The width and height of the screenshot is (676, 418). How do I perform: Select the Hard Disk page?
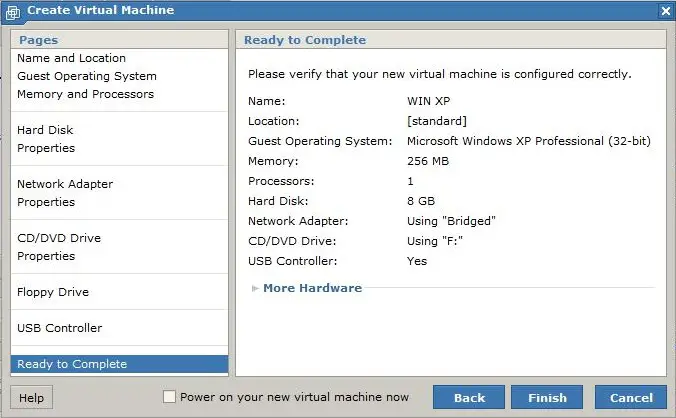coord(45,130)
